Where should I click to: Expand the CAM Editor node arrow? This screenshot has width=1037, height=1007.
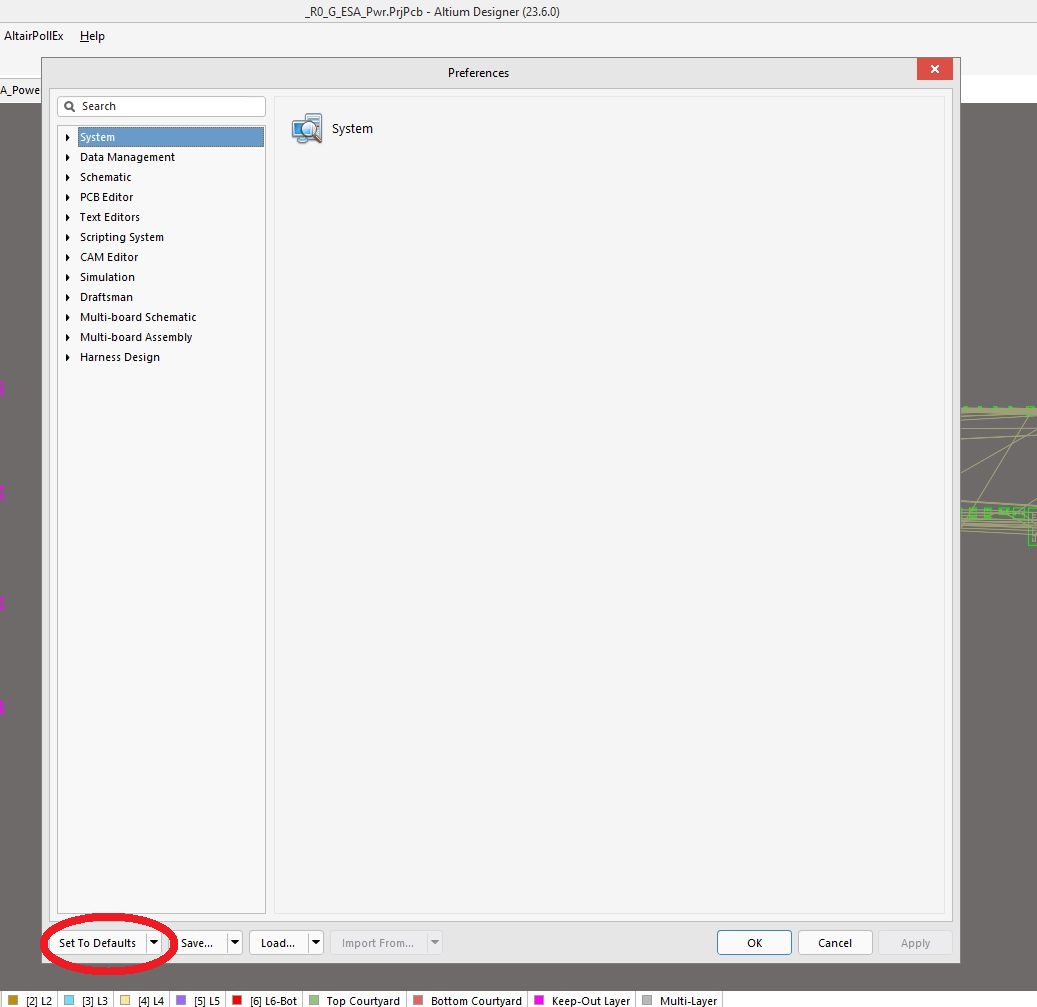67,257
